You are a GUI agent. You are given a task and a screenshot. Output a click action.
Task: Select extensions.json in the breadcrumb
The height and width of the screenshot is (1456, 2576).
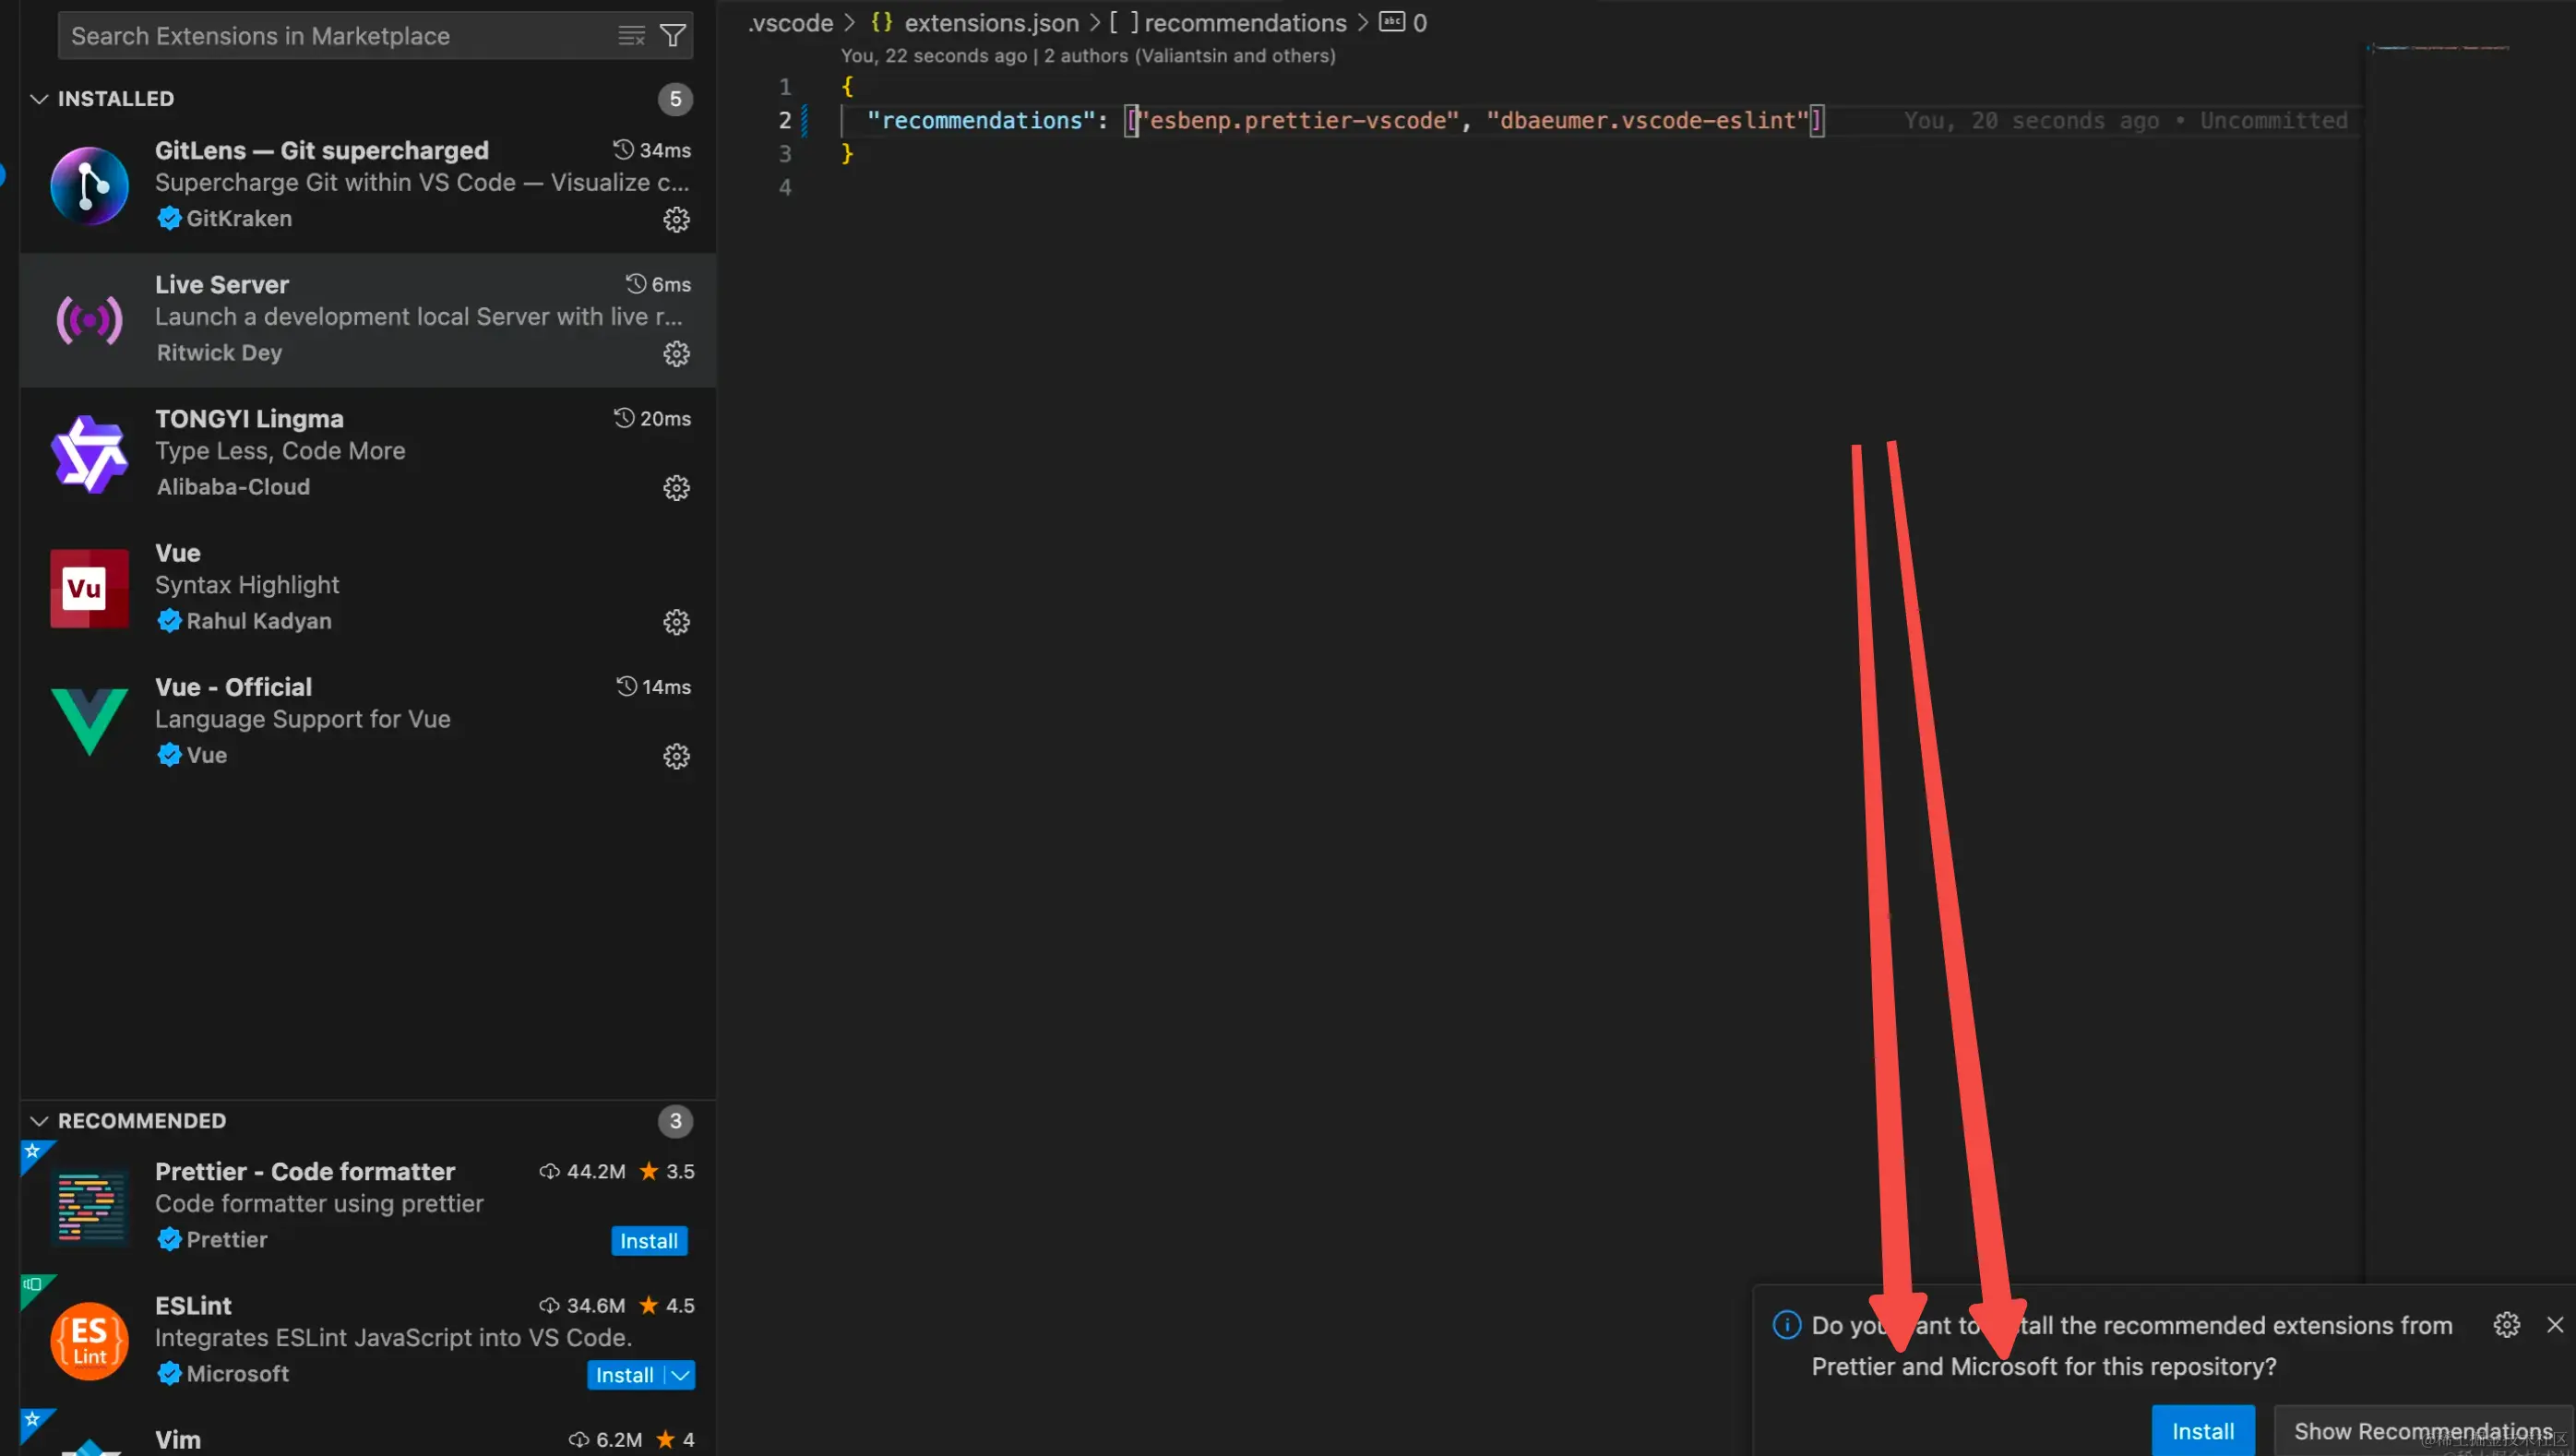click(990, 22)
